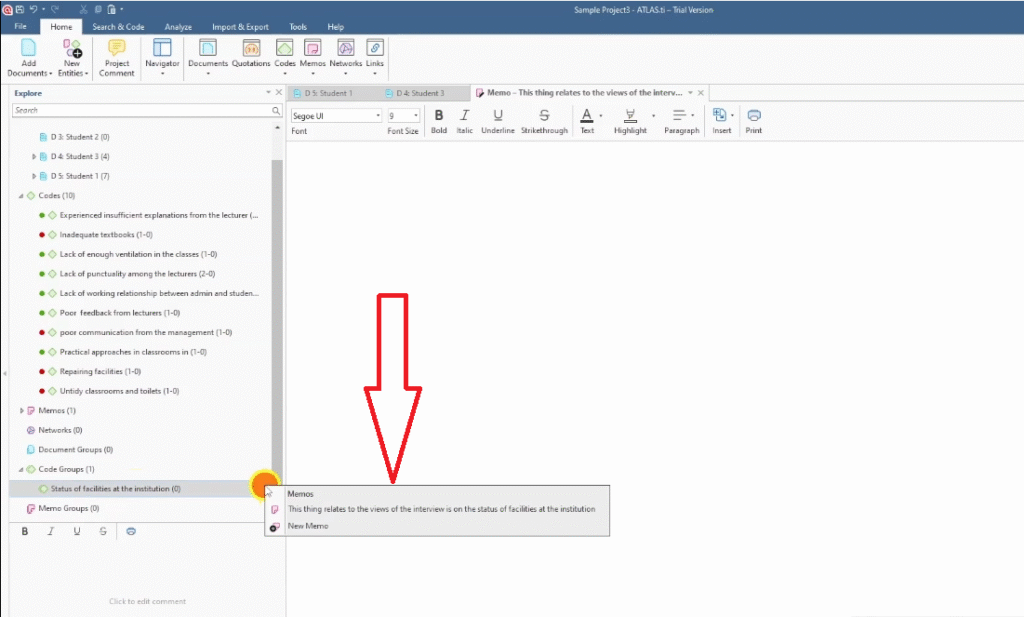The width and height of the screenshot is (1024, 617).
Task: Open the Links manager icon
Action: click(375, 50)
